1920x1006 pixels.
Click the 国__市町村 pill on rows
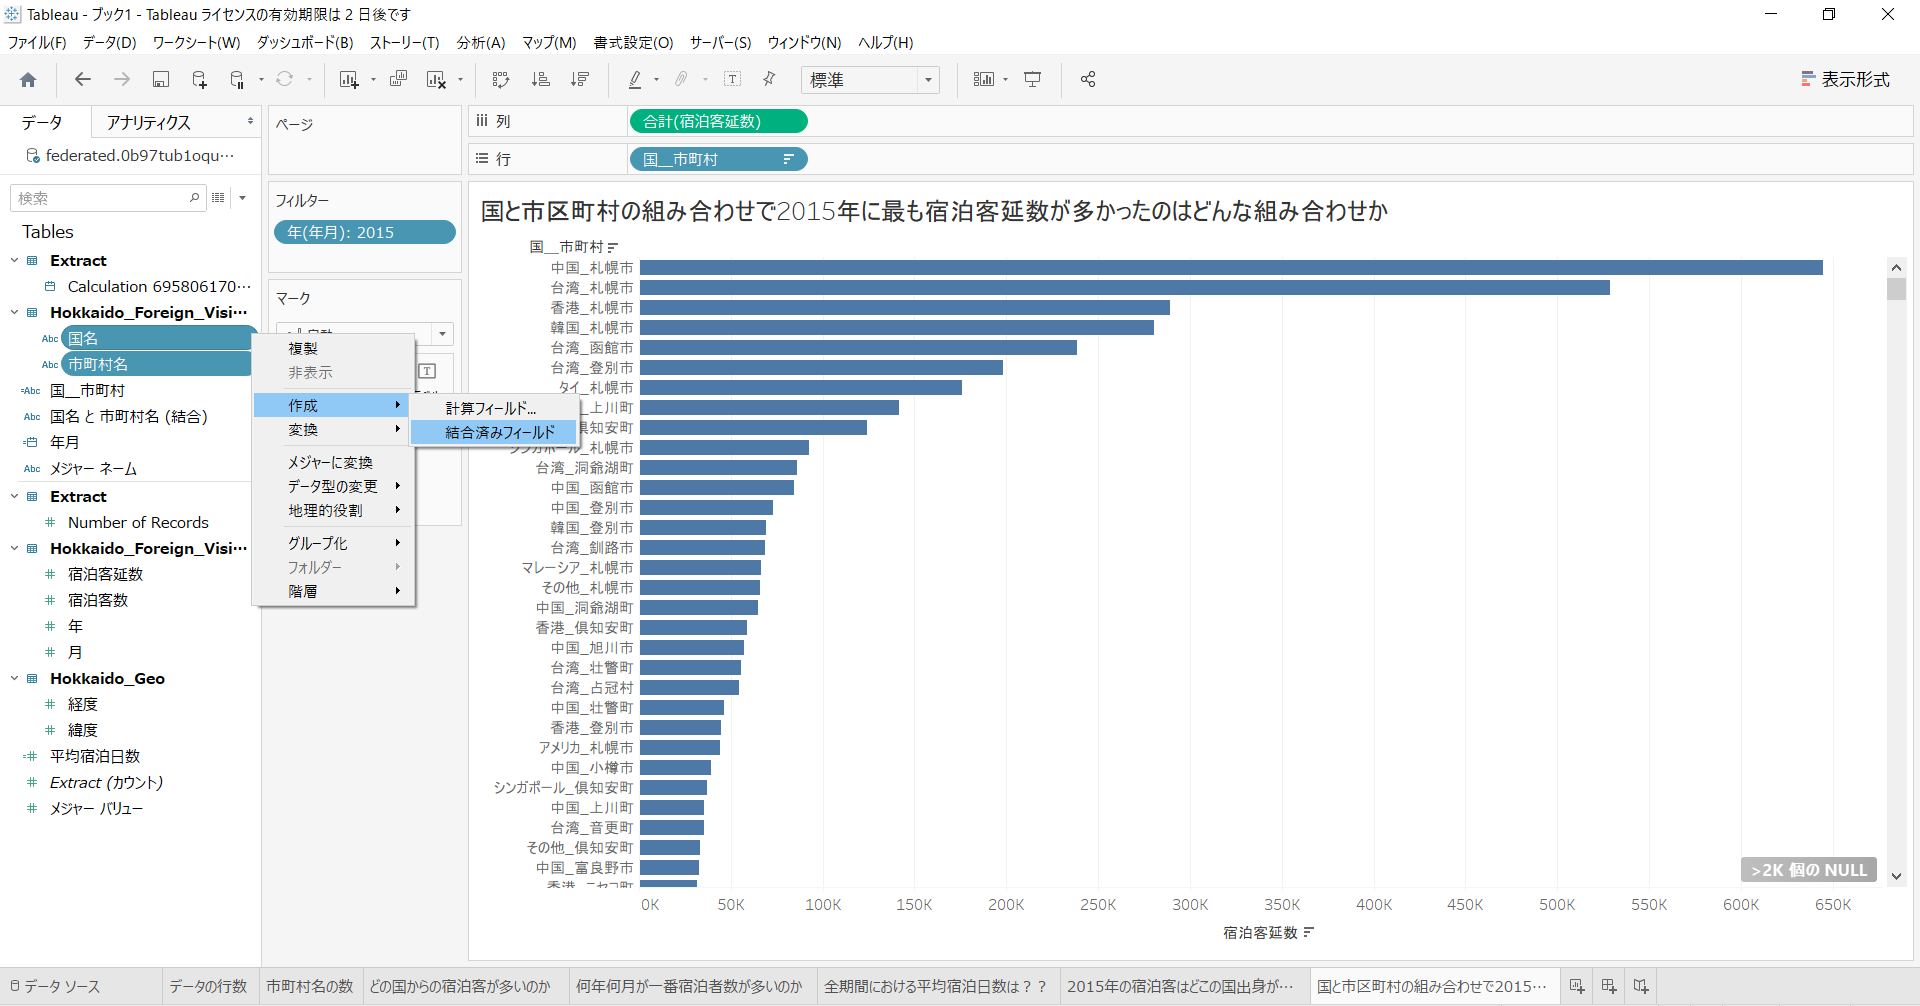[718, 160]
